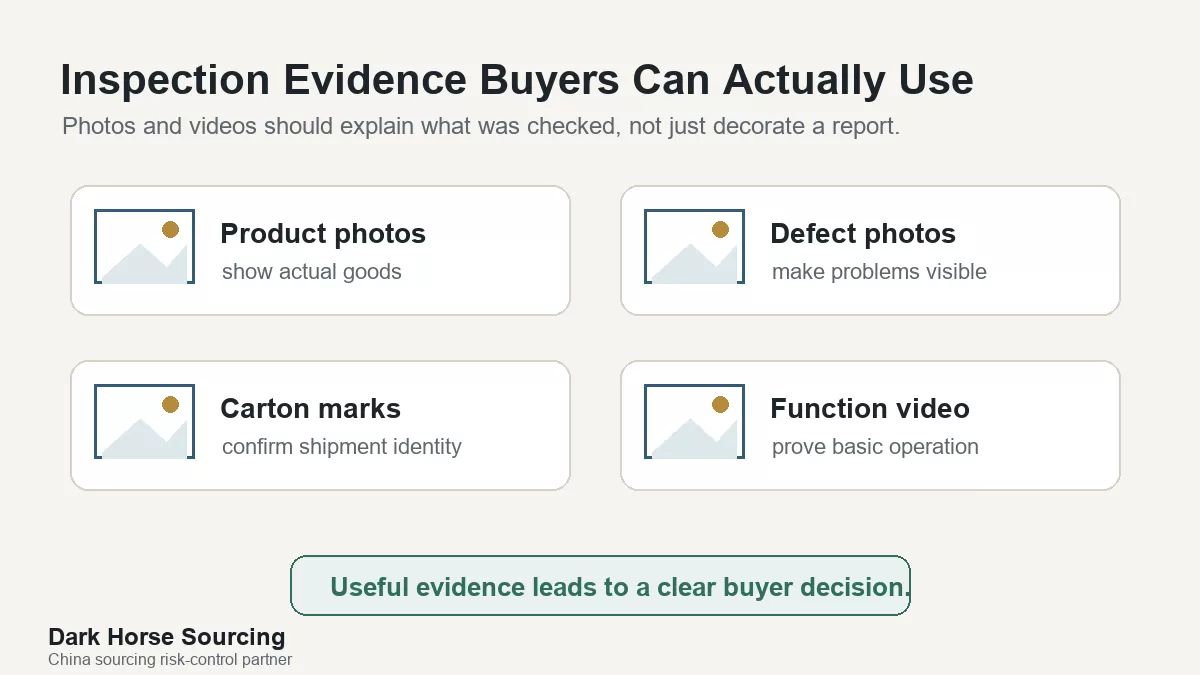1200x675 pixels.
Task: Click the sun dot in Product photos icon
Action: (170, 229)
